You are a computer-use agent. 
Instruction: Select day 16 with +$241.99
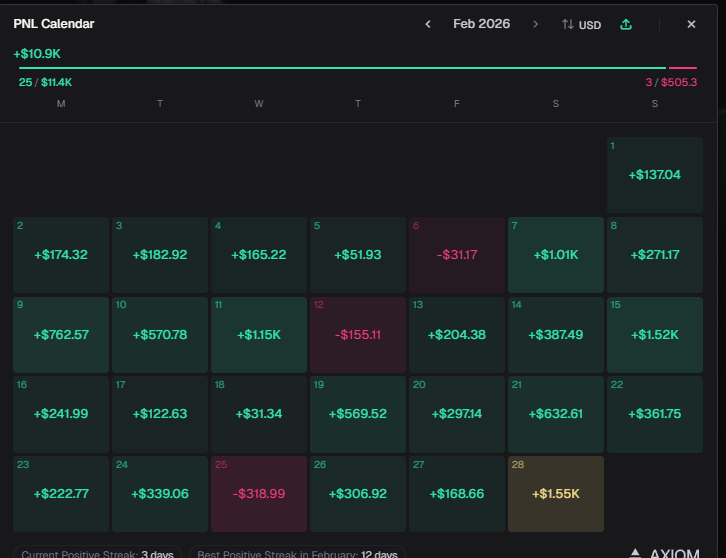[61, 414]
